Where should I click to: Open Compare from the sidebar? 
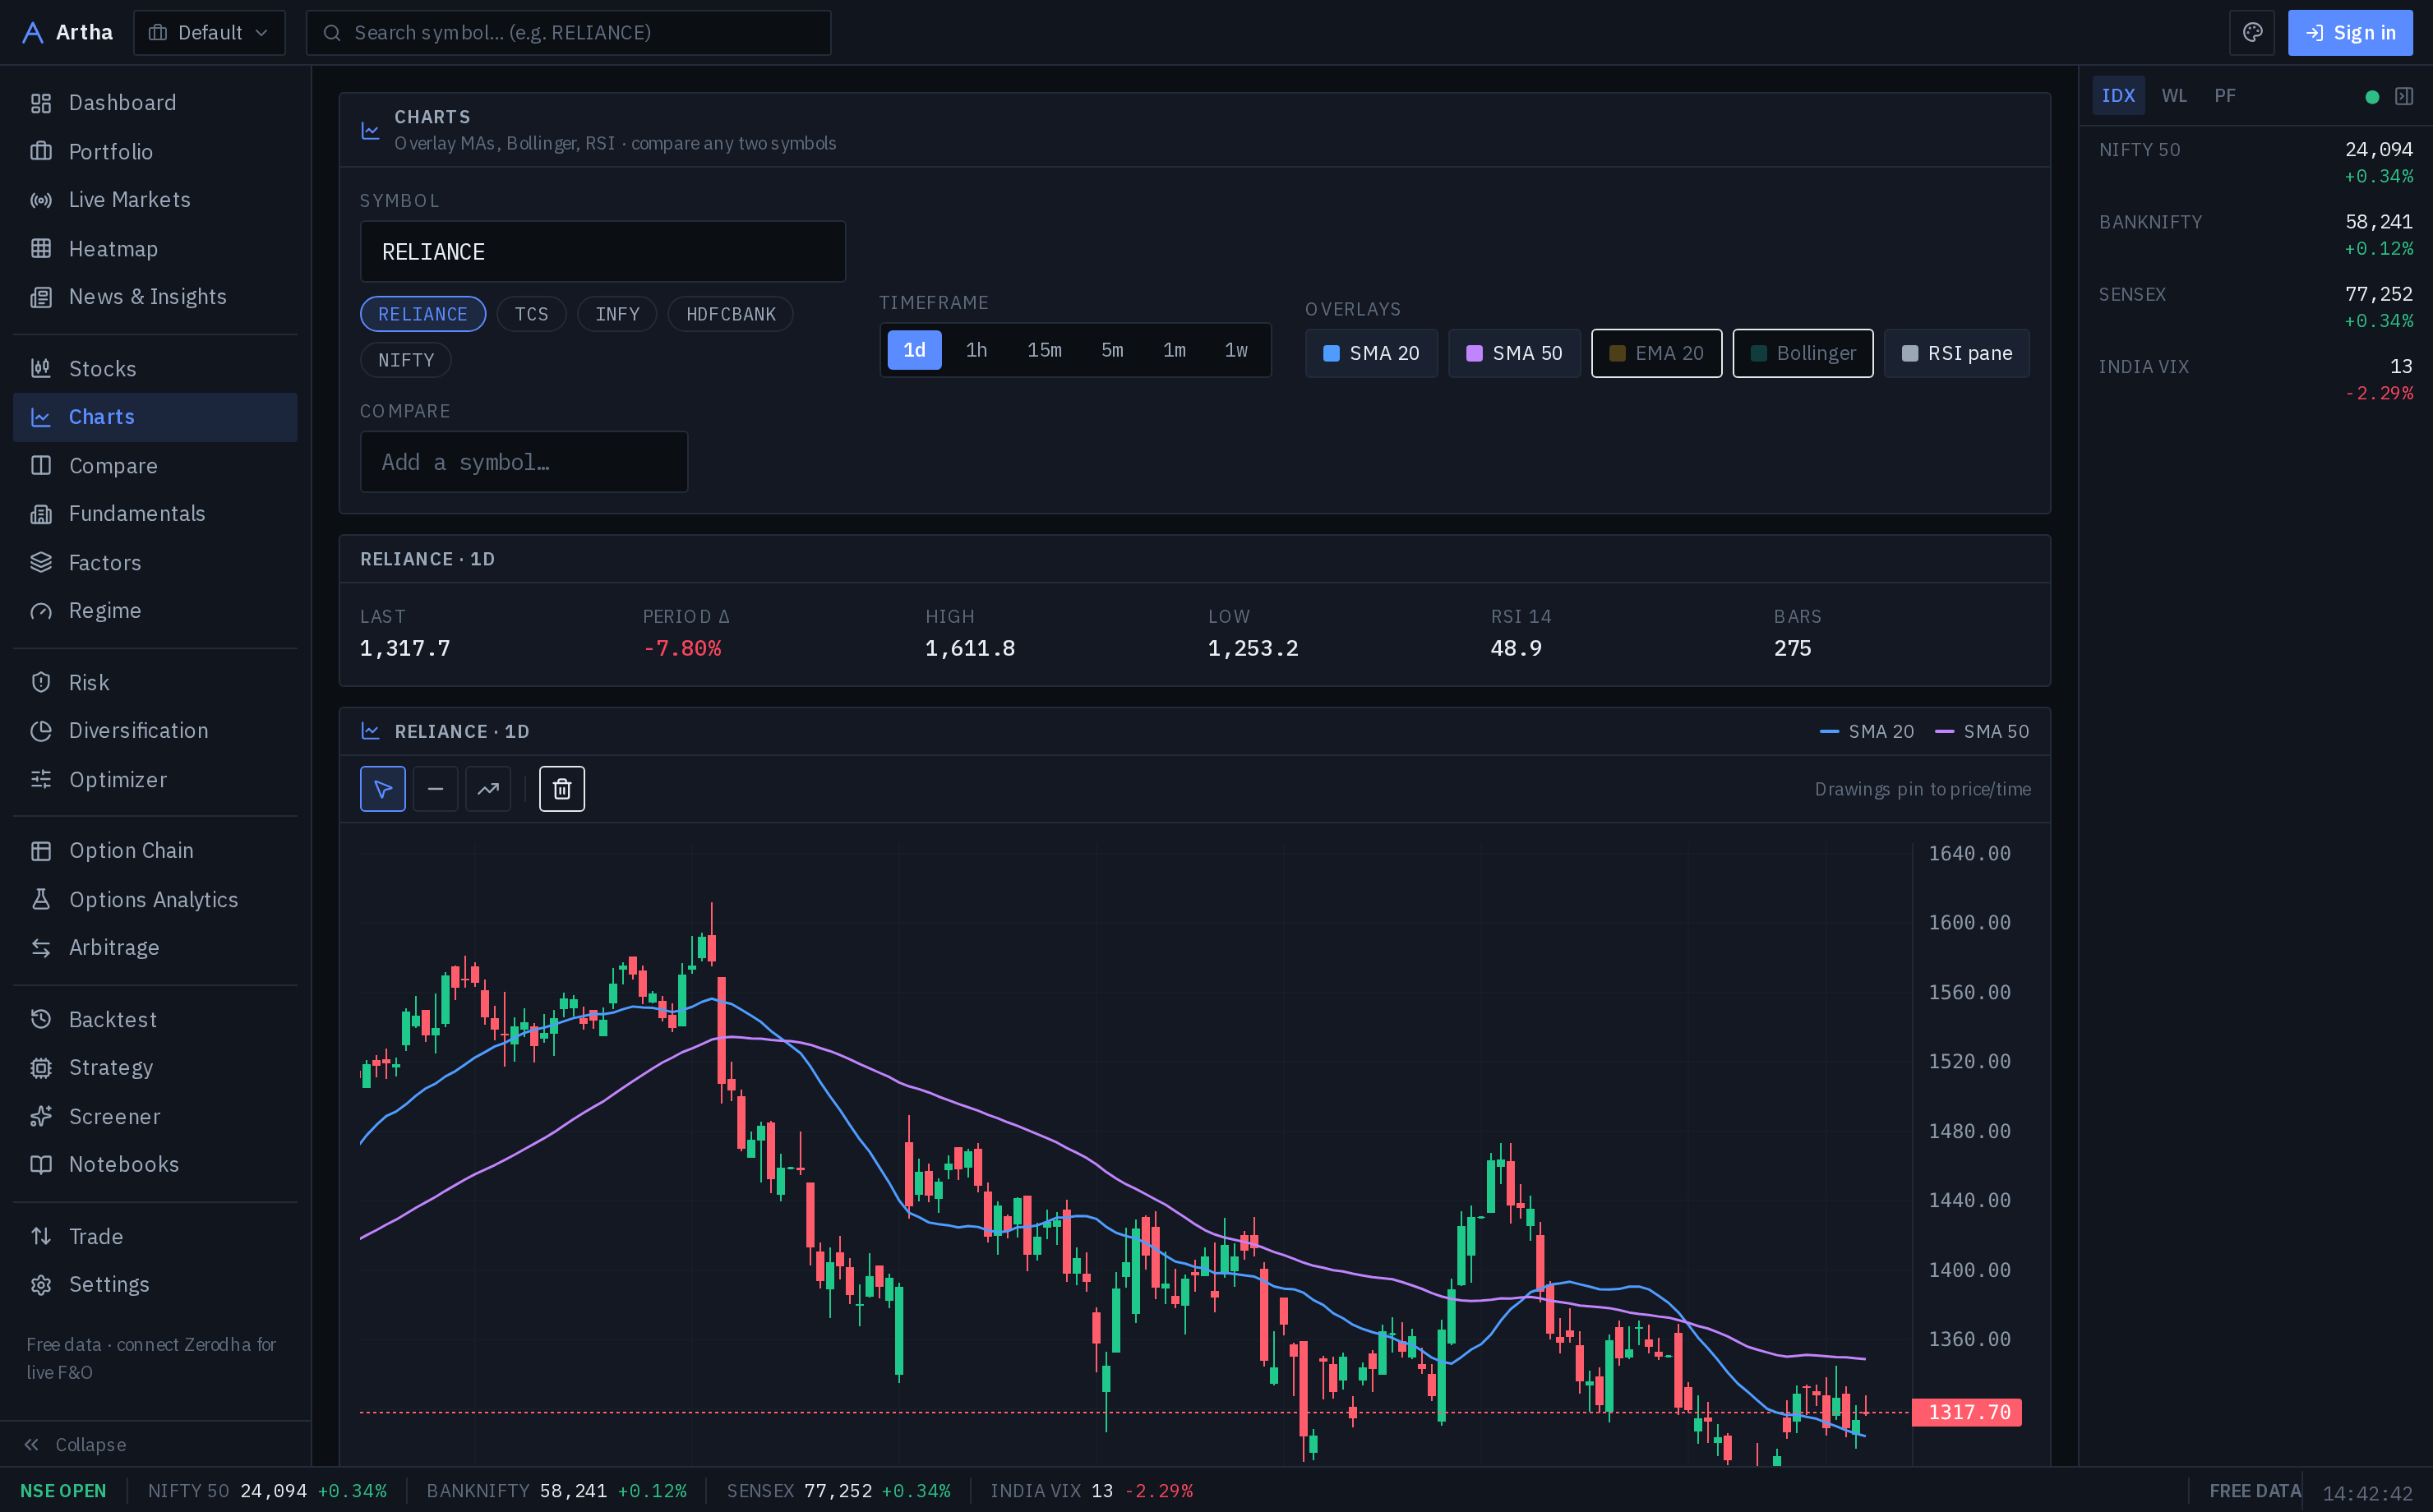(155, 466)
